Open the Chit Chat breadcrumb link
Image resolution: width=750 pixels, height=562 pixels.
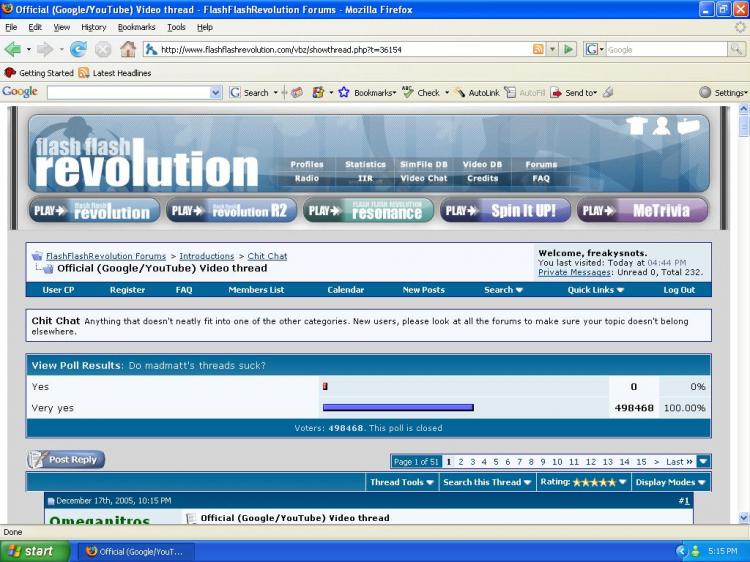click(267, 256)
